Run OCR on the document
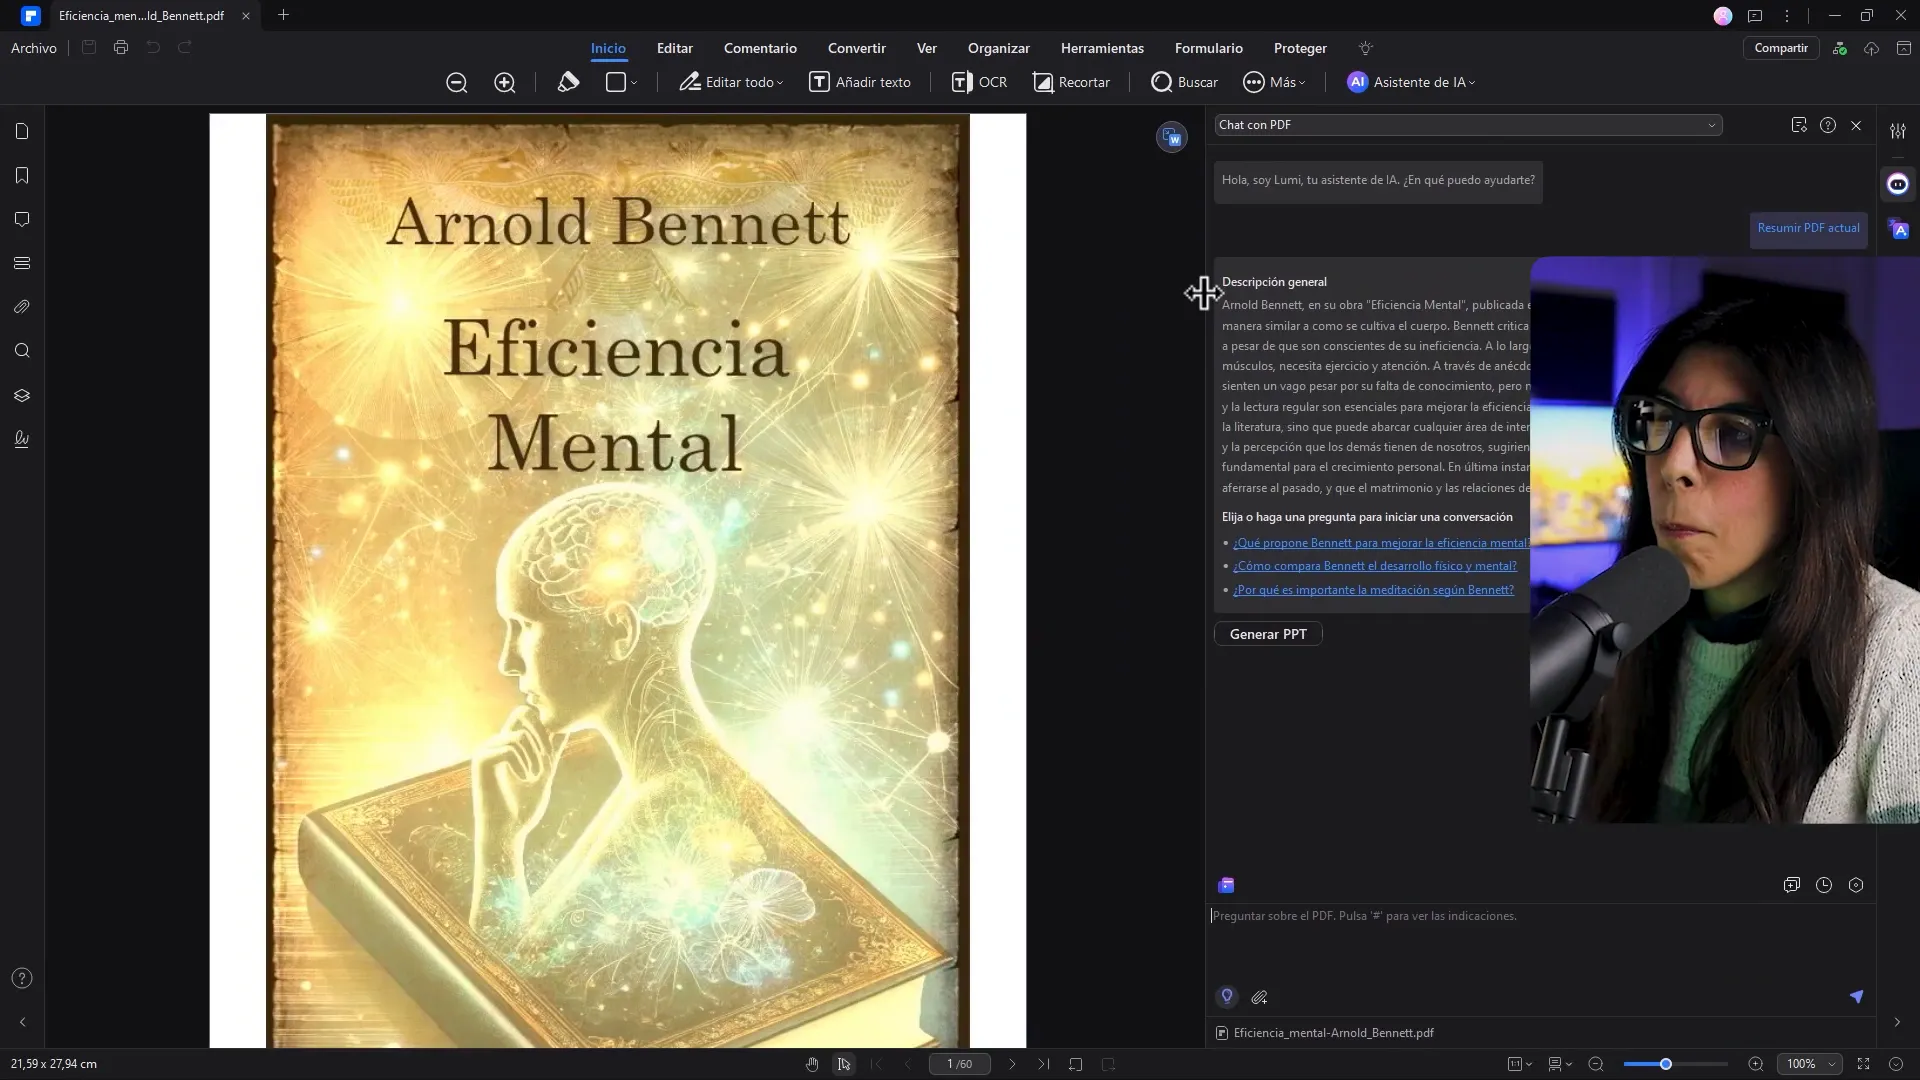This screenshot has width=1920, height=1080. [x=979, y=82]
